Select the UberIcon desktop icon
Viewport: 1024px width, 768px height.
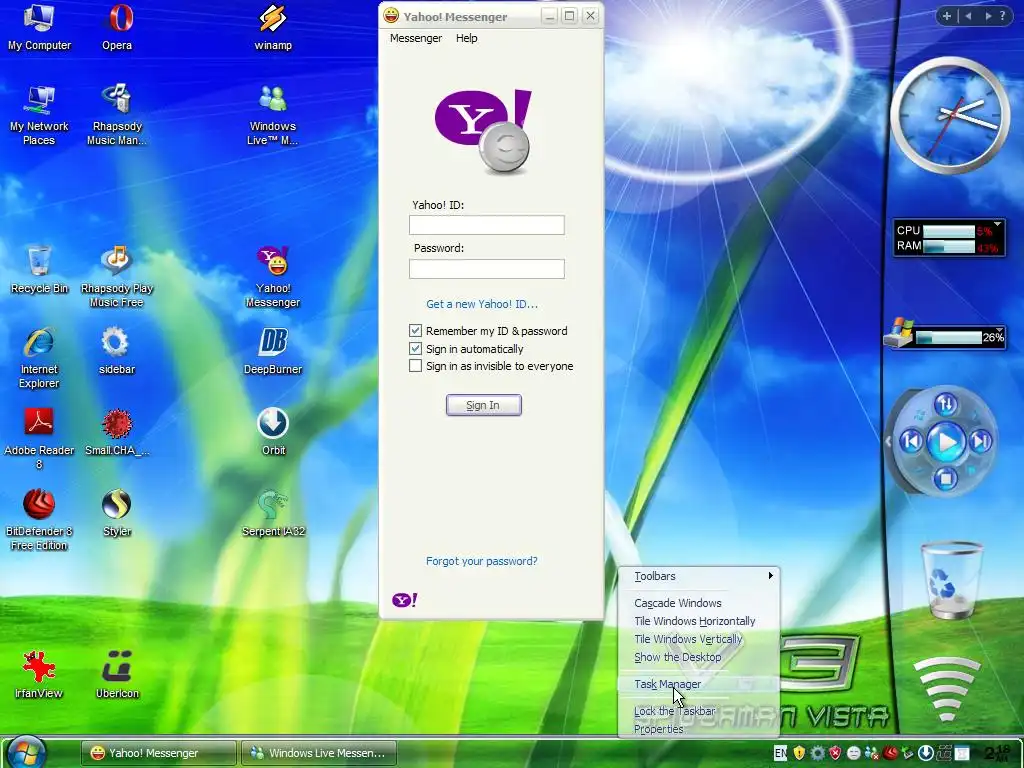117,674
